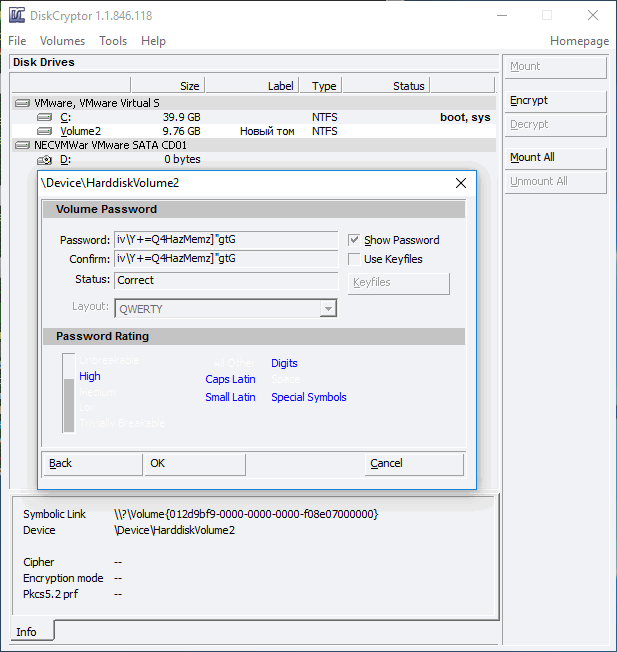Screen dimensions: 617x652
Task: Click the C: drive icon
Action: [x=44, y=117]
